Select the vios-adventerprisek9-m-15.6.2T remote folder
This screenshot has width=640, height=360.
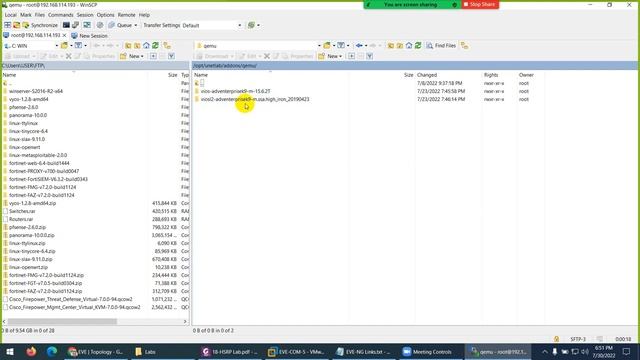click(236, 91)
